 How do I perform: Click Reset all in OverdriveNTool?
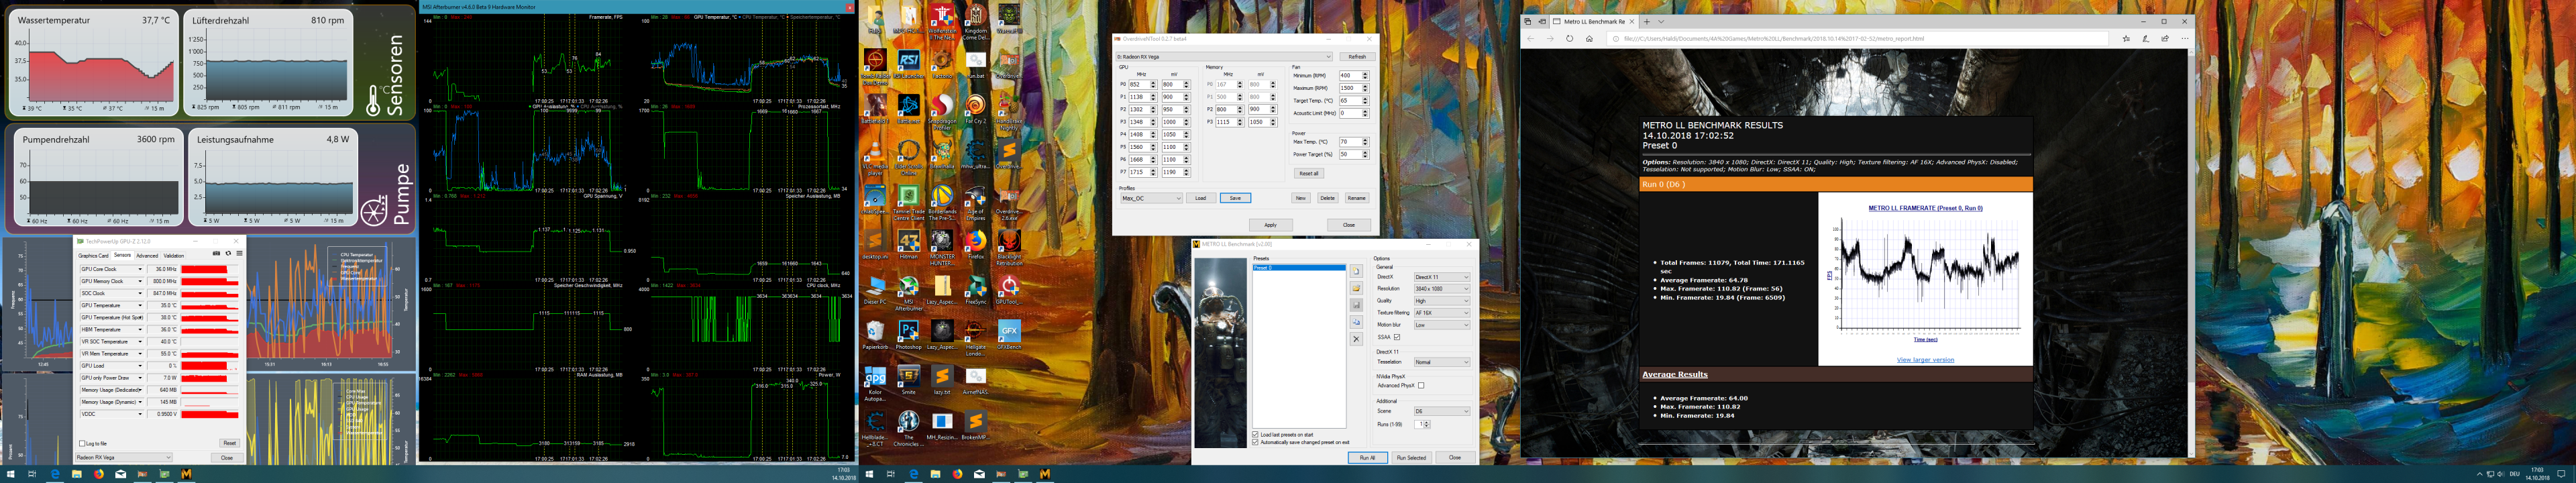click(1308, 173)
